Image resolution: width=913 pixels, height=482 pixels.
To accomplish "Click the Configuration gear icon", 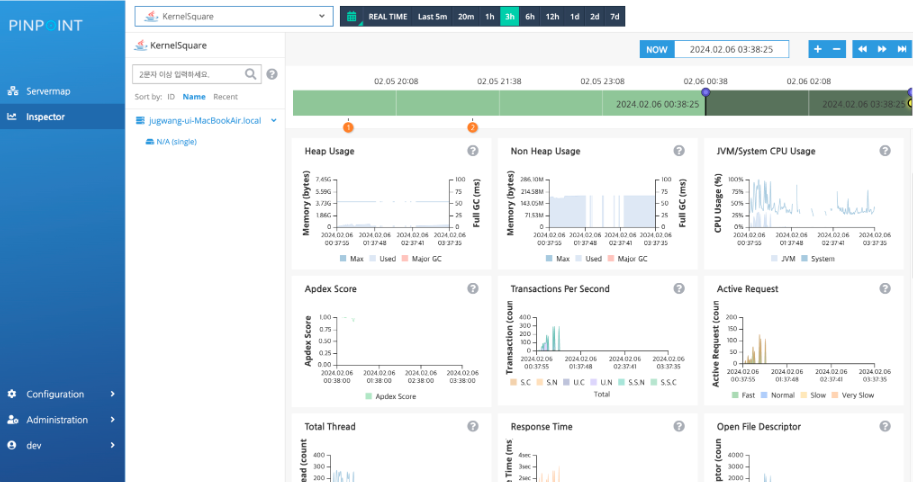I will tap(12, 394).
